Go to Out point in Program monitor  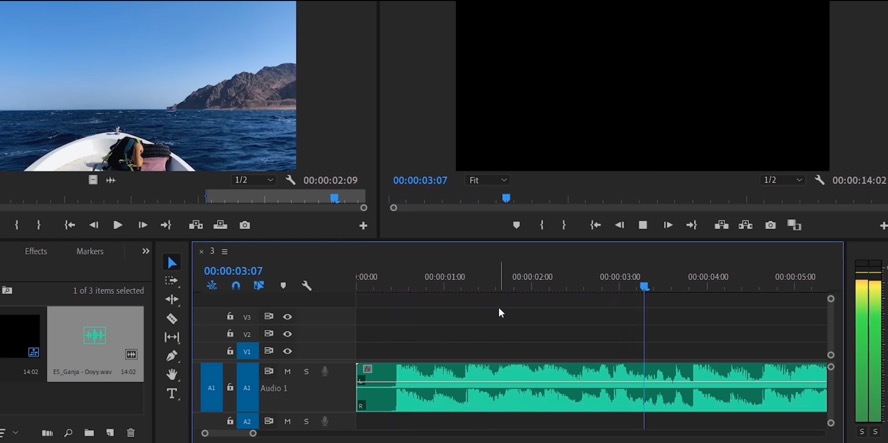point(691,225)
